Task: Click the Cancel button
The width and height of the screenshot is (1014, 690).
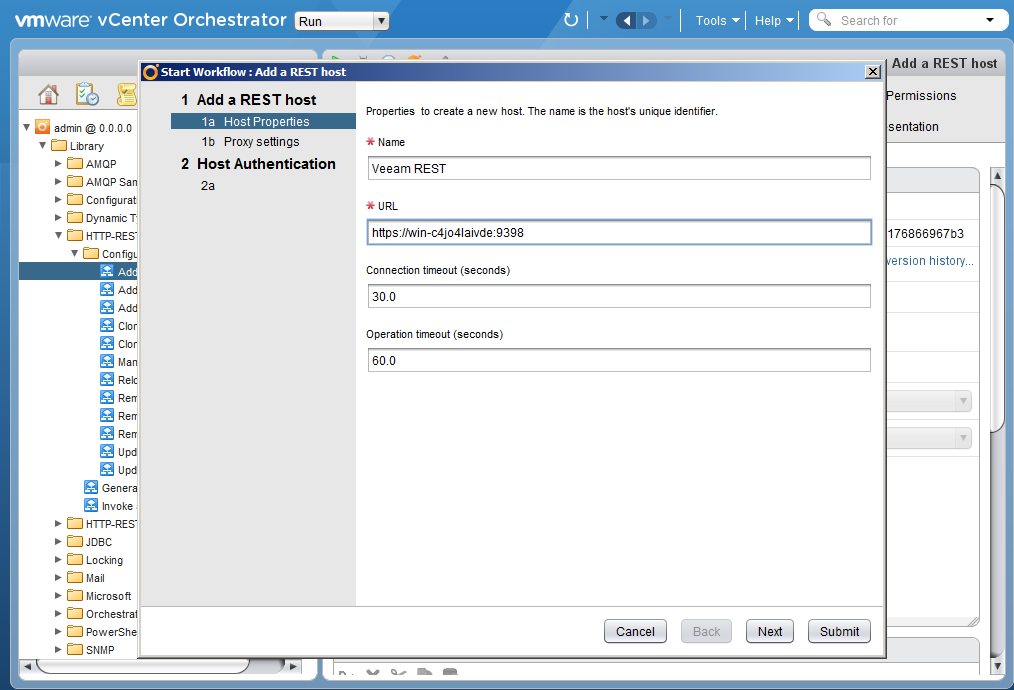Action: point(635,631)
